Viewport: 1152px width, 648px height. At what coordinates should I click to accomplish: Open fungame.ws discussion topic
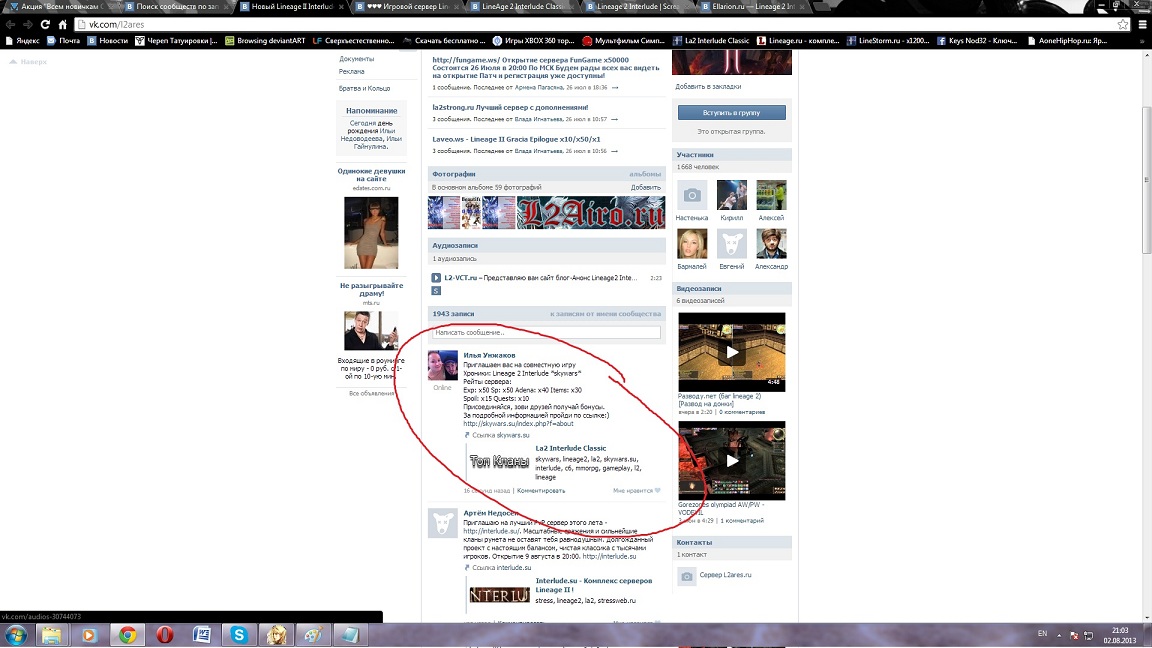[545, 68]
